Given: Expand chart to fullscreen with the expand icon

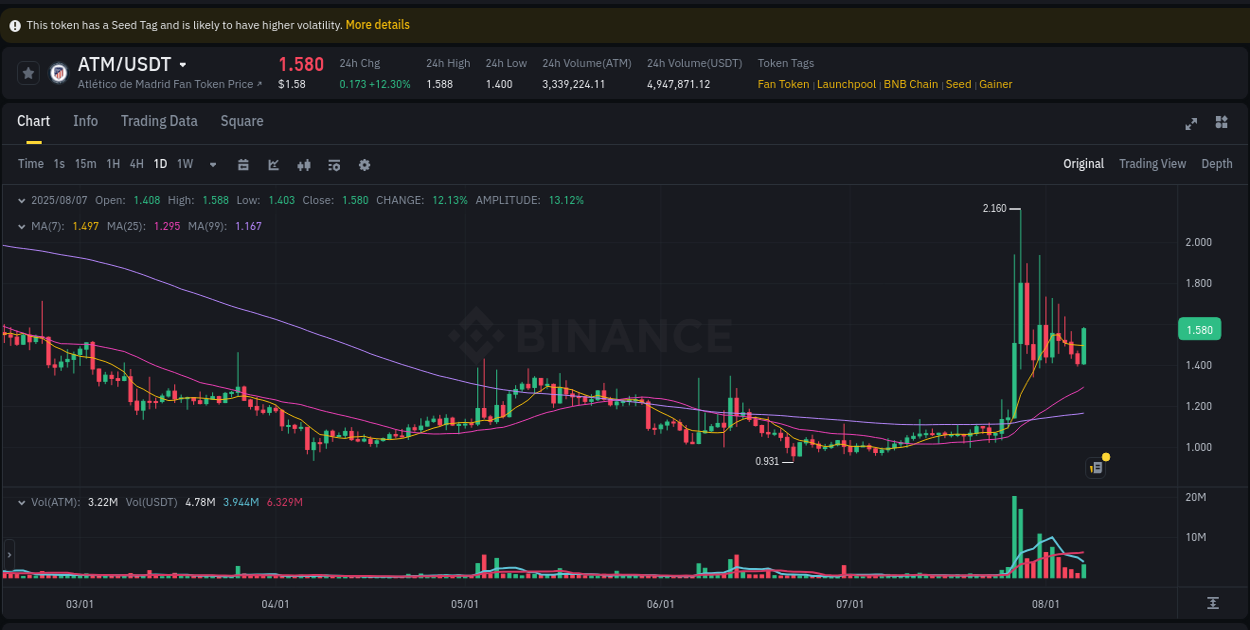Looking at the screenshot, I should pos(1191,123).
